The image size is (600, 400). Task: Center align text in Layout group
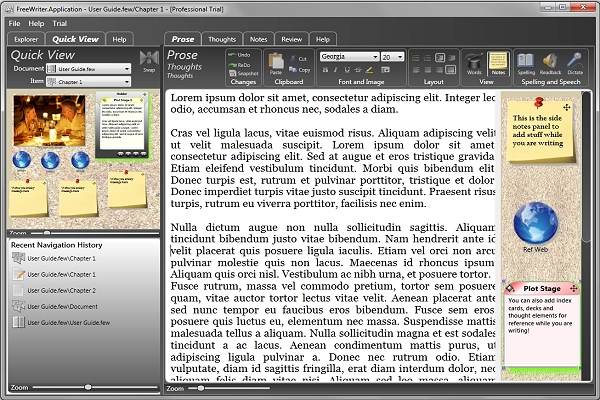pyautogui.click(x=427, y=70)
